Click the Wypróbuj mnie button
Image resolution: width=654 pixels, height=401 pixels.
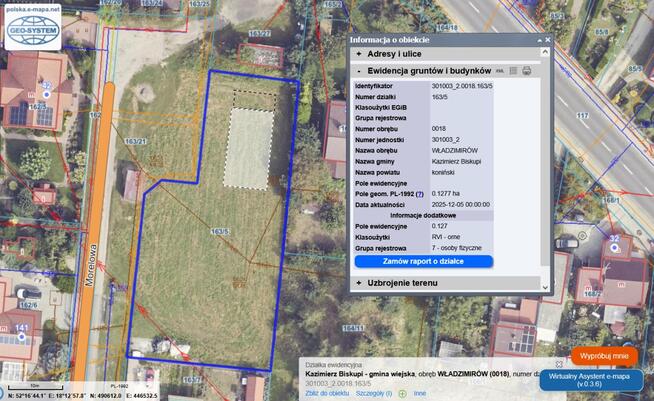(x=604, y=355)
